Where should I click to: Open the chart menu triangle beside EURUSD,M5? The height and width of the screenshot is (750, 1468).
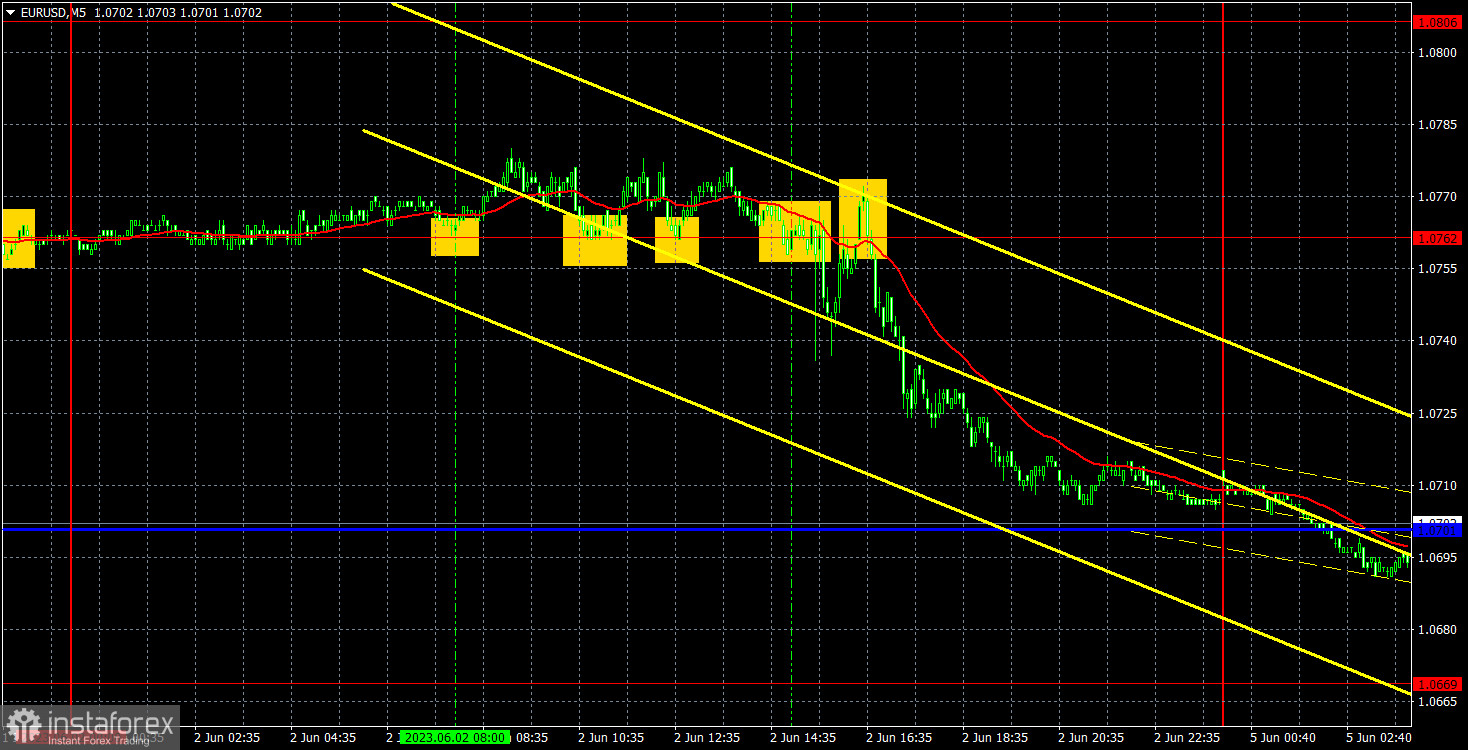(10, 13)
